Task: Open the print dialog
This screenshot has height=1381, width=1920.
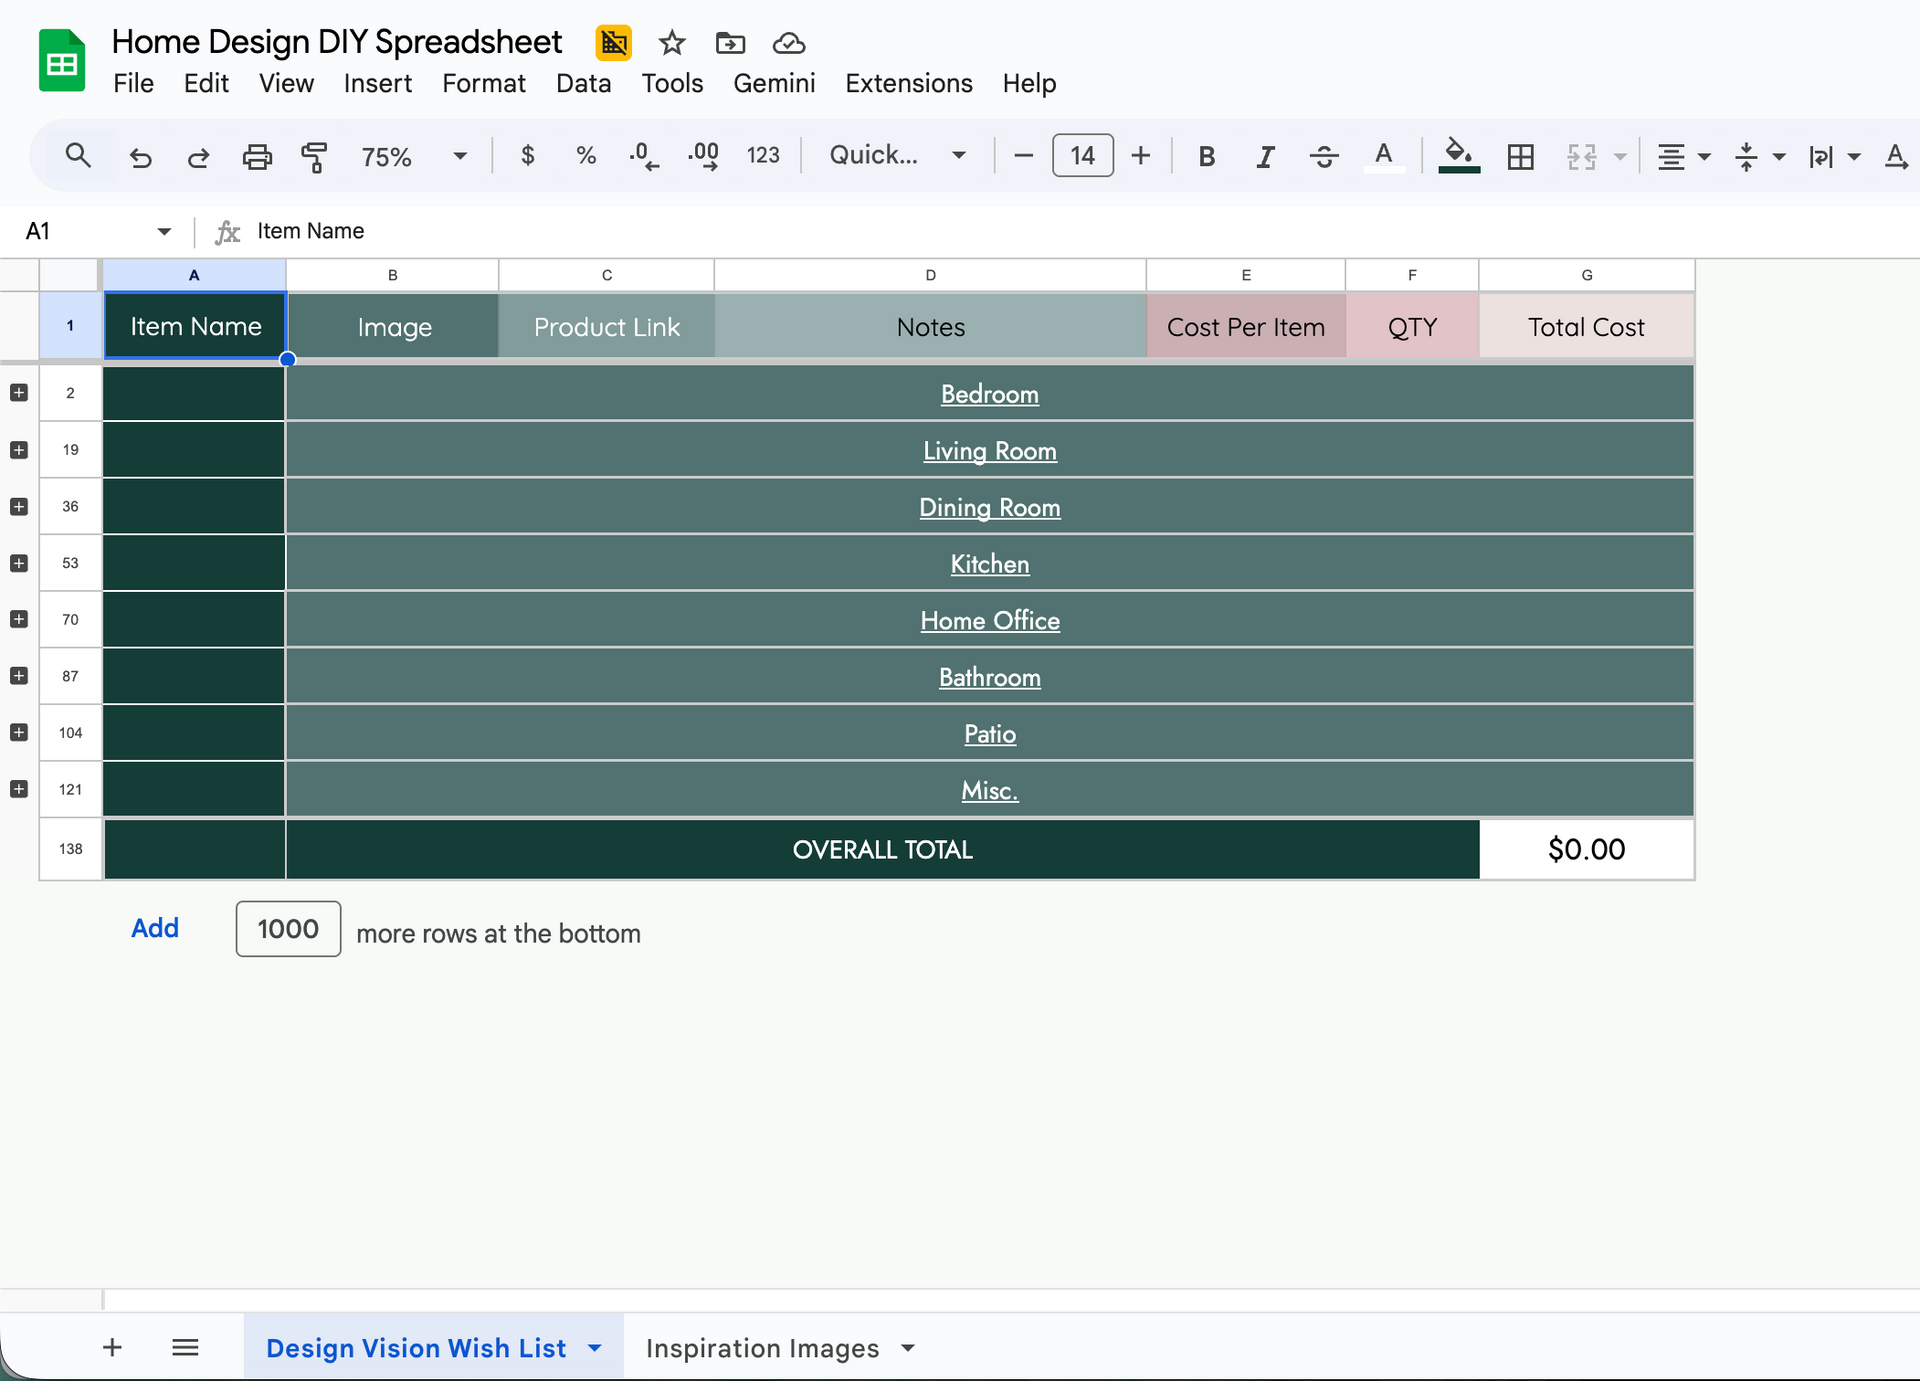Action: coord(257,156)
